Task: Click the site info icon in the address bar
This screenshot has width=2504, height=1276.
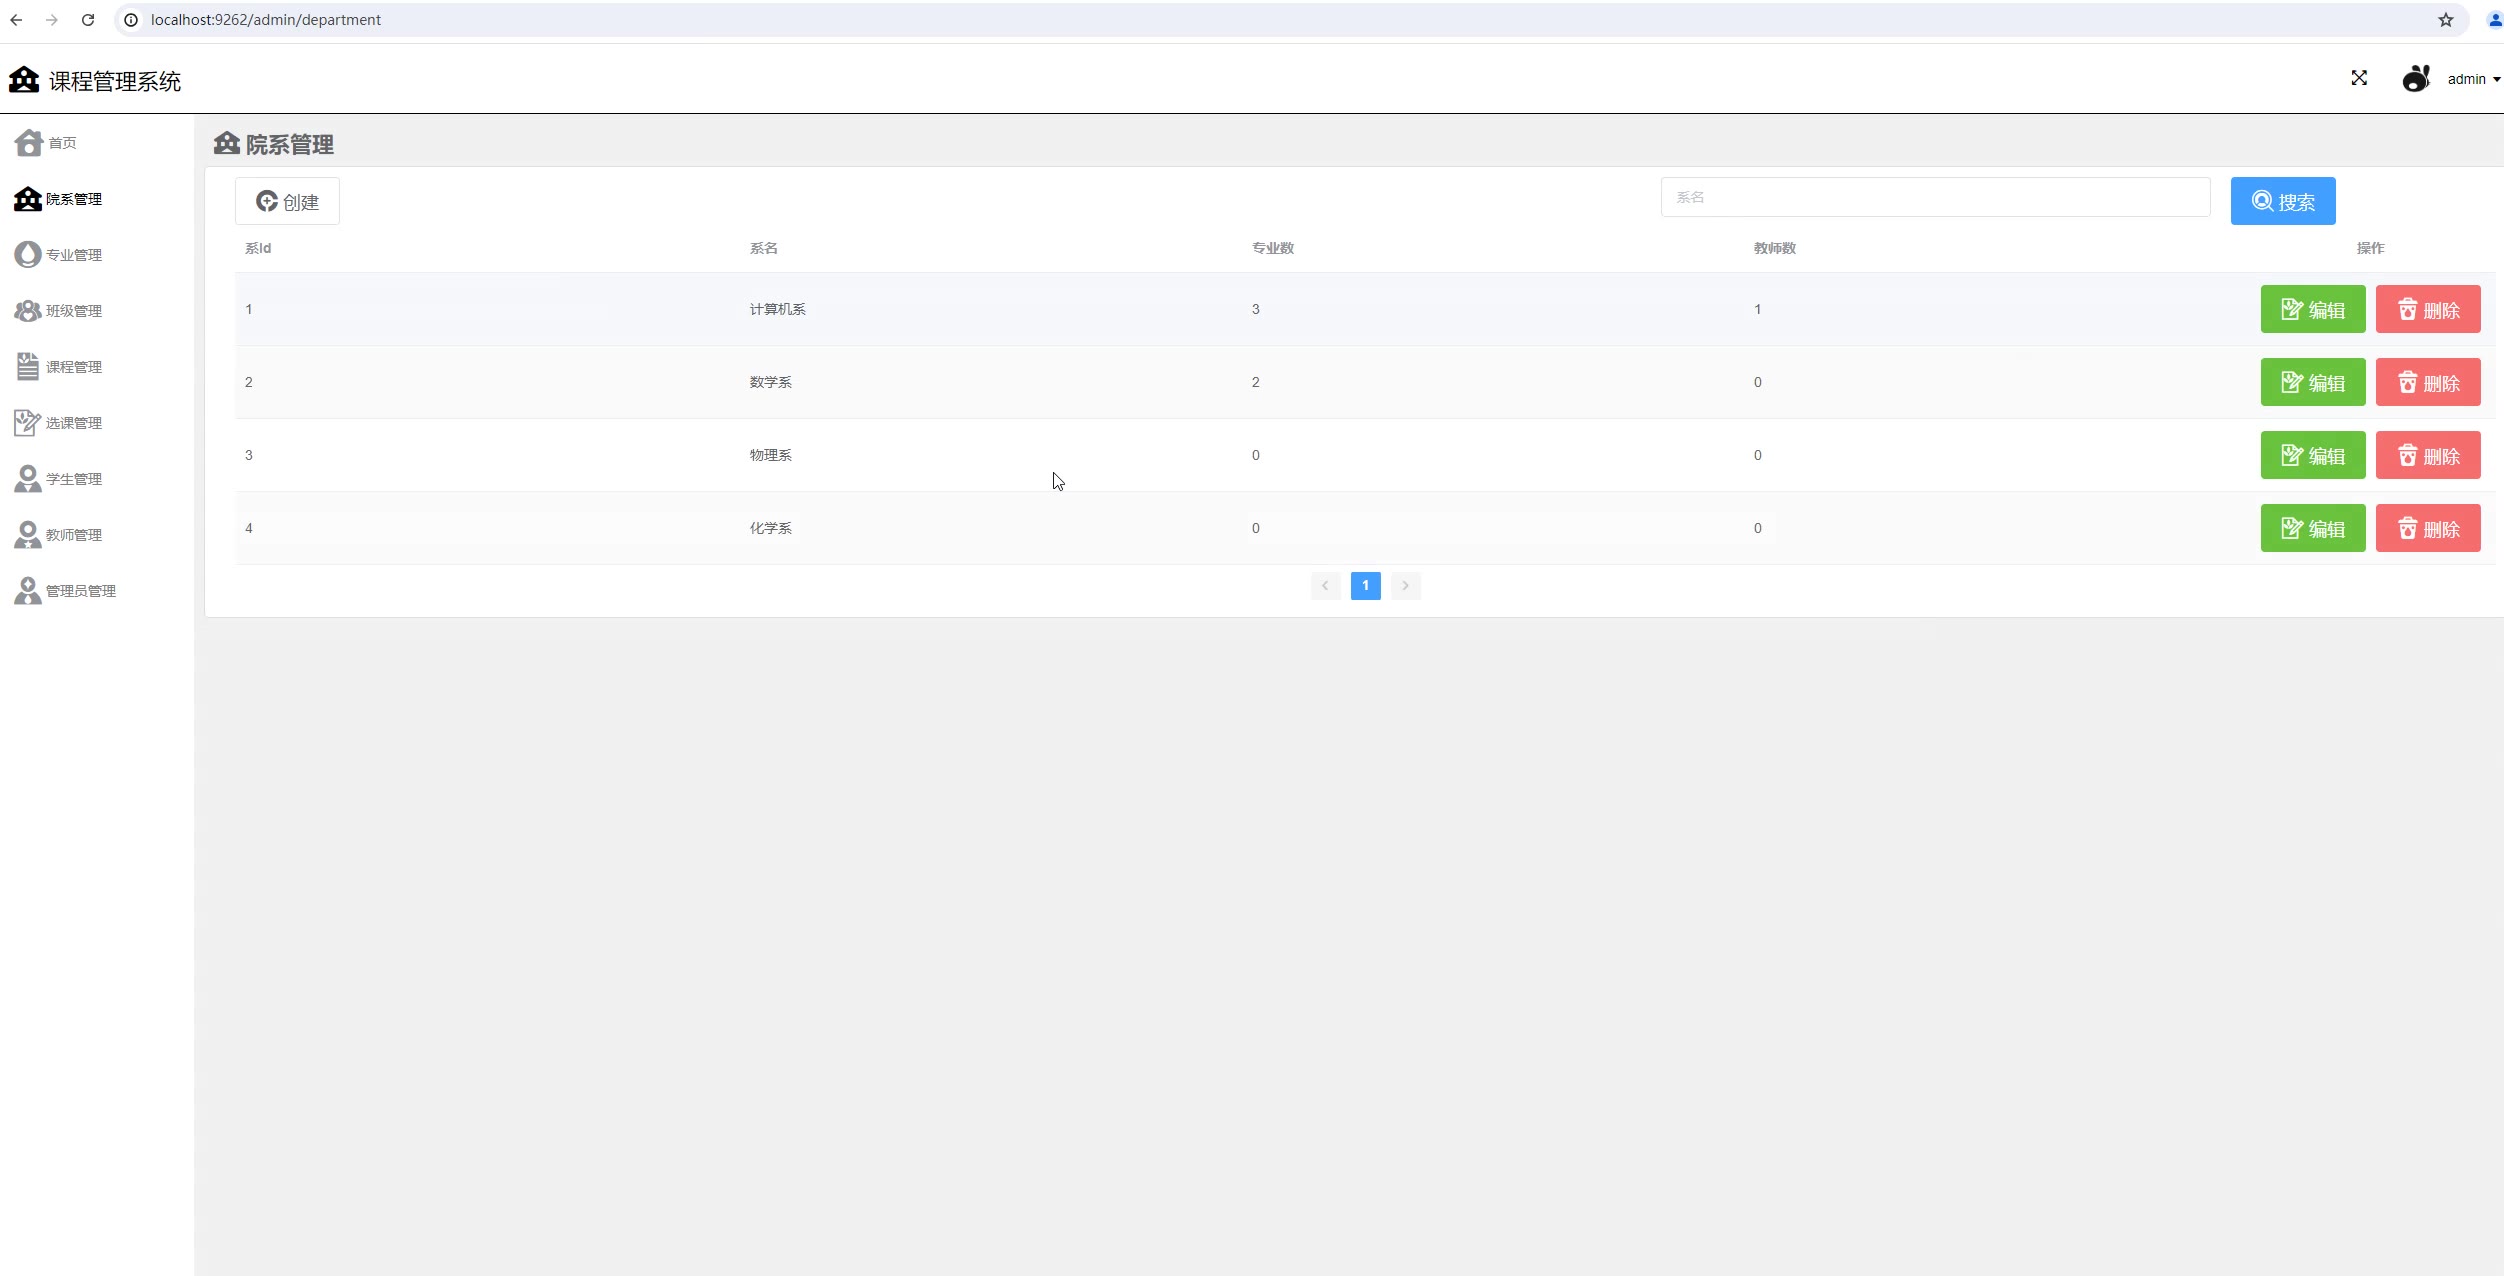Action: tap(131, 20)
